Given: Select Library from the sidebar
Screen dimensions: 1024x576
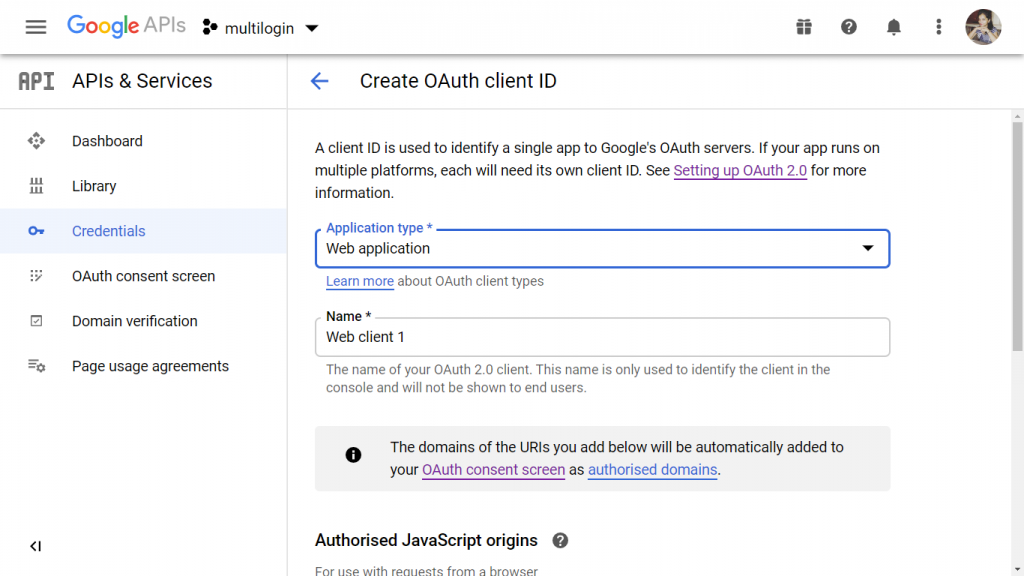Looking at the screenshot, I should [x=94, y=186].
